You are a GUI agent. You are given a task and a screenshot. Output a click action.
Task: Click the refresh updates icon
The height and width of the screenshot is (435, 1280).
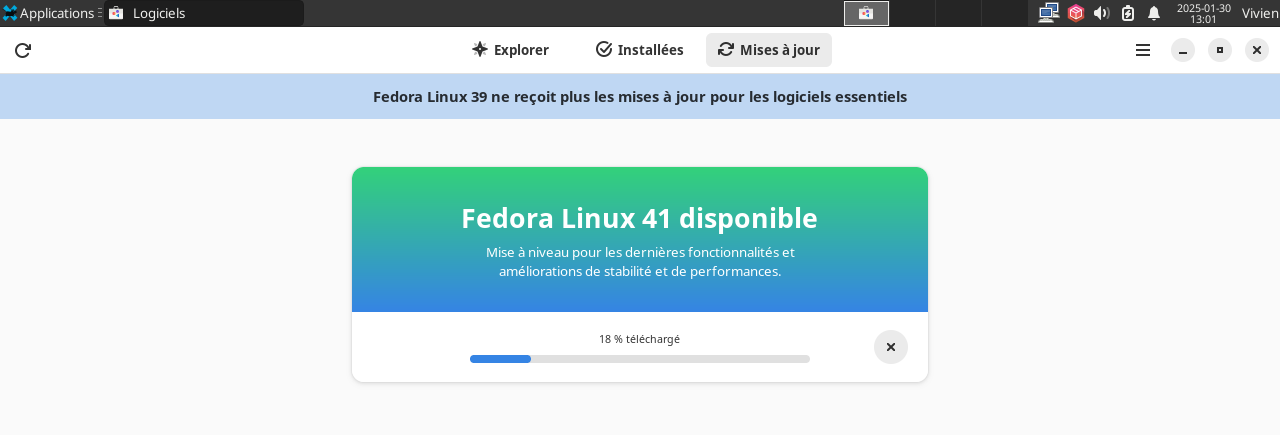(23, 50)
